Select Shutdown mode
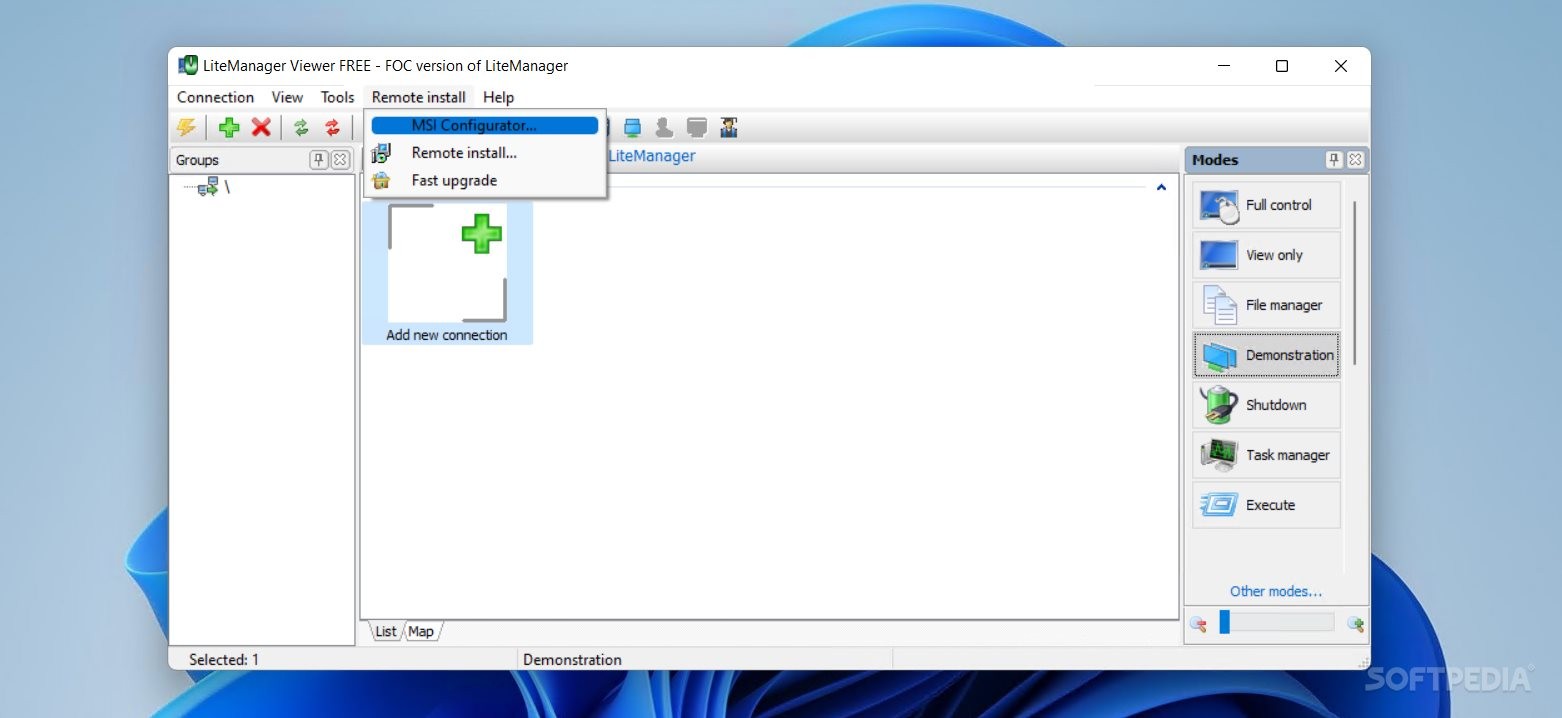Screen dimensions: 1562x718 click(x=1266, y=405)
